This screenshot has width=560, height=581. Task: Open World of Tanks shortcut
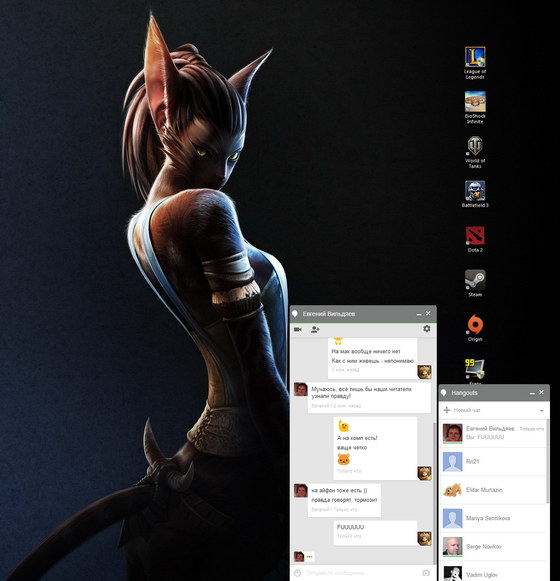pyautogui.click(x=475, y=152)
